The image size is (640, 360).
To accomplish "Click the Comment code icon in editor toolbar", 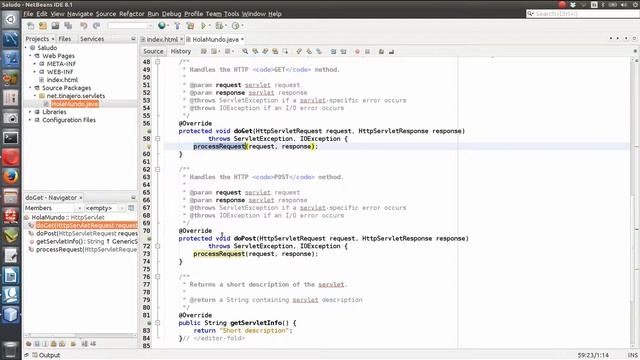I will coord(381,51).
